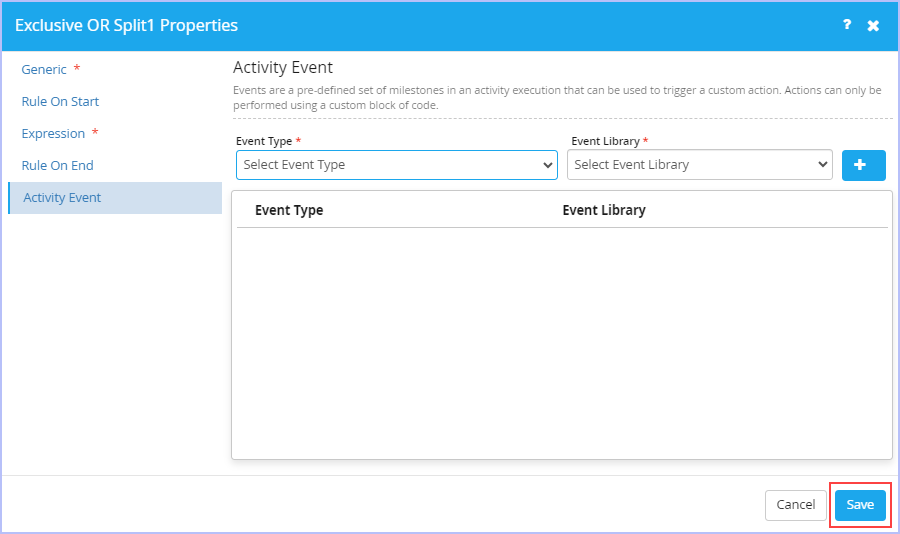Select the Rule On End tab

[x=57, y=165]
